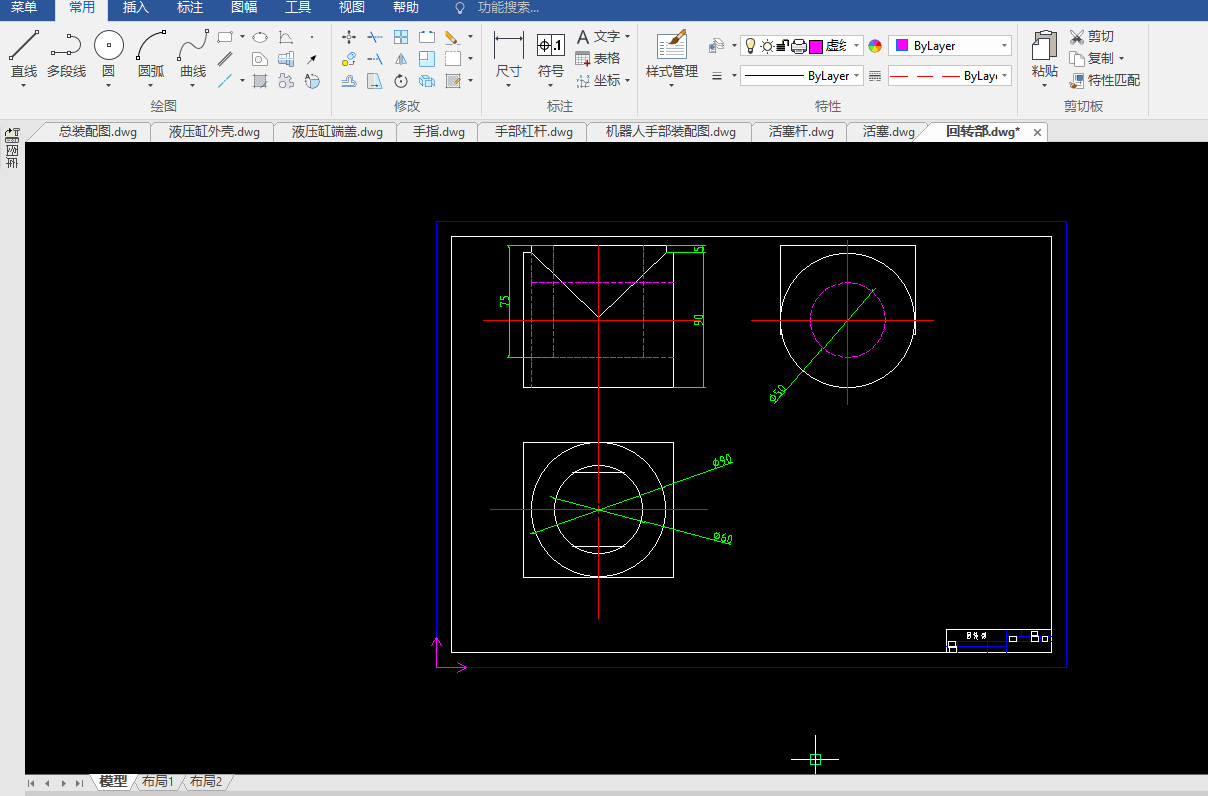Go to first layout tab arrow
Viewport: 1208px width, 796px height.
[31, 783]
